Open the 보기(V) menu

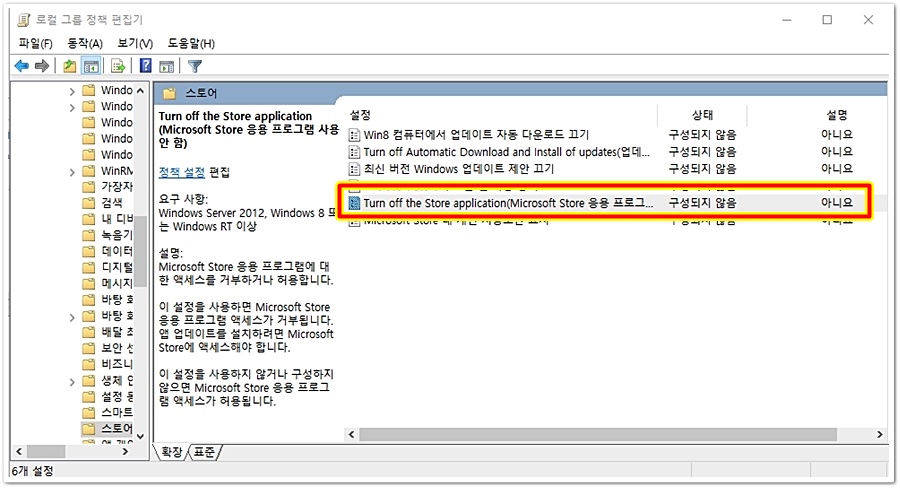(x=135, y=44)
